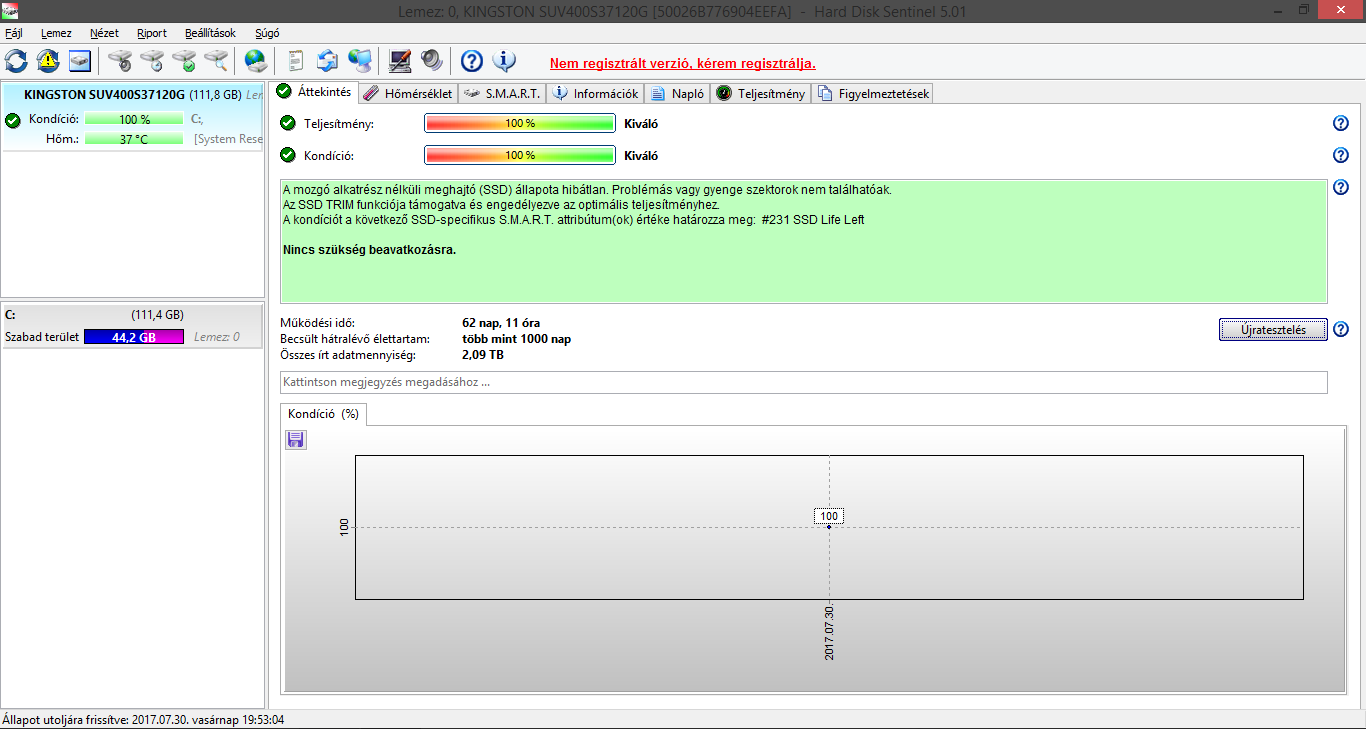Click the disk with green checkmark icon
The height and width of the screenshot is (729, 1366).
pos(184,61)
